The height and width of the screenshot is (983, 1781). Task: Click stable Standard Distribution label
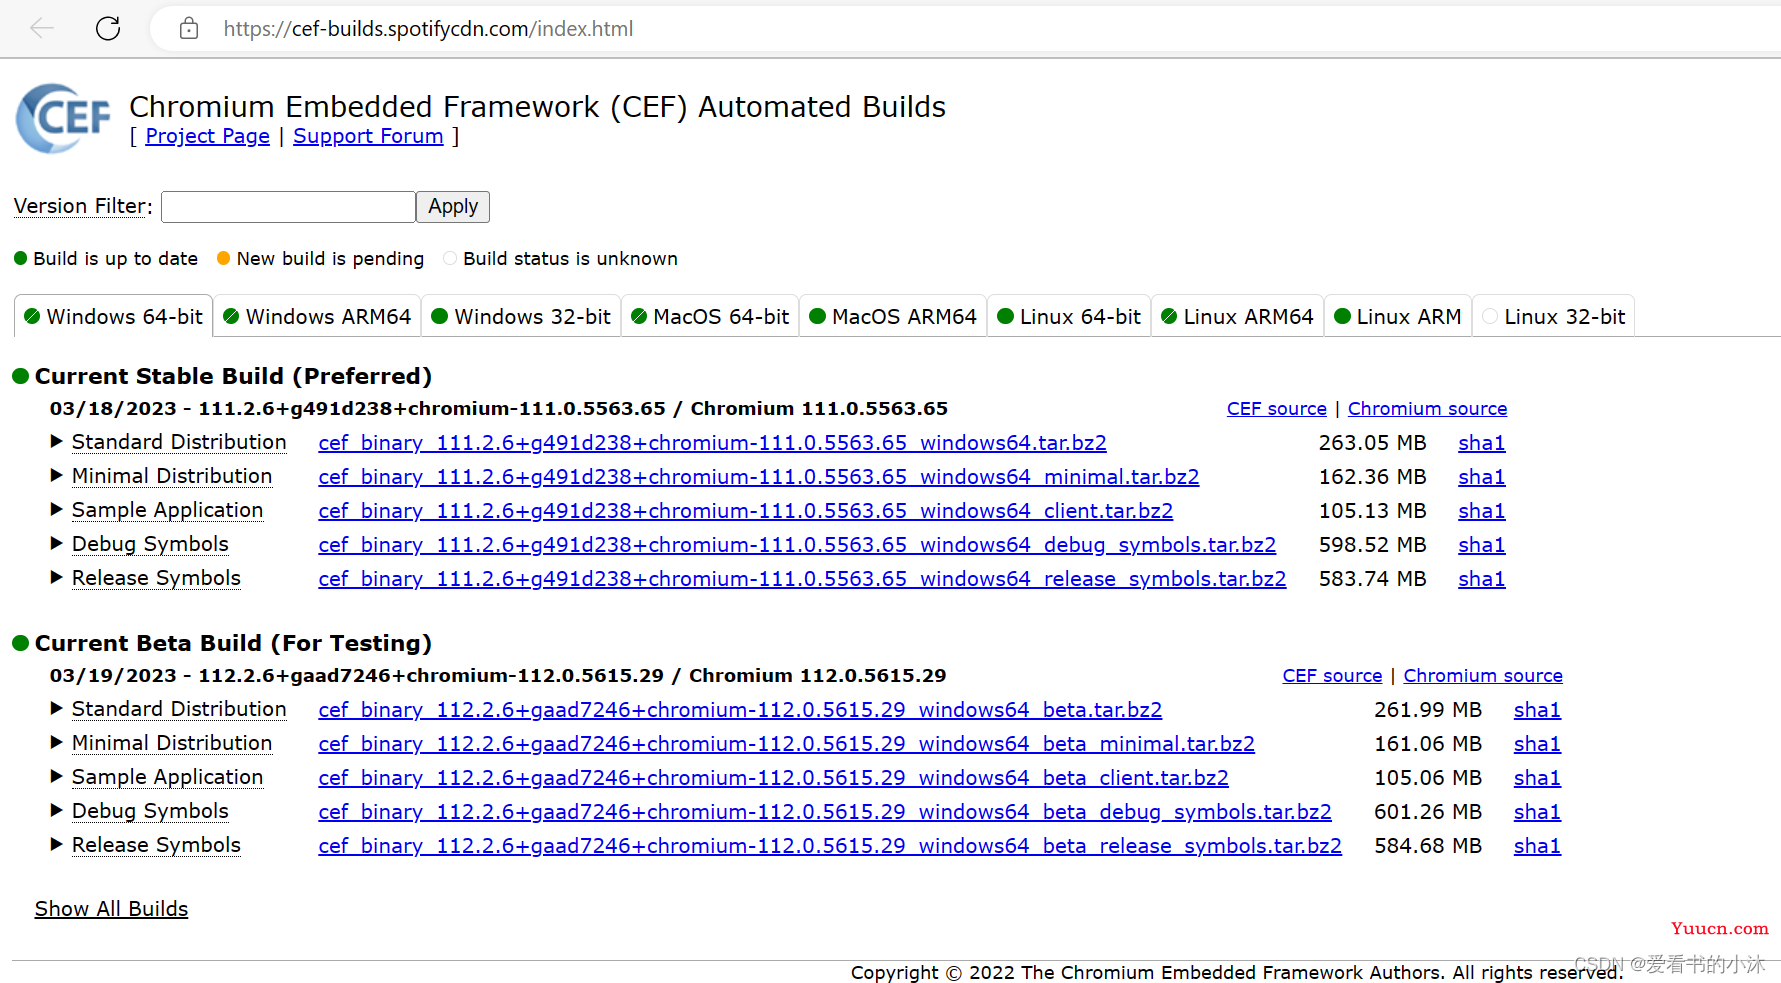coord(179,442)
